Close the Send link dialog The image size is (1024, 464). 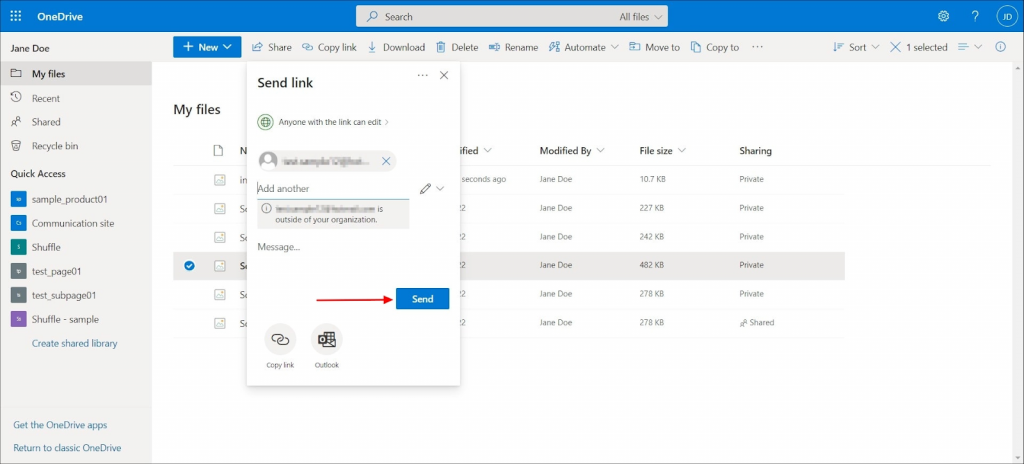coord(444,75)
